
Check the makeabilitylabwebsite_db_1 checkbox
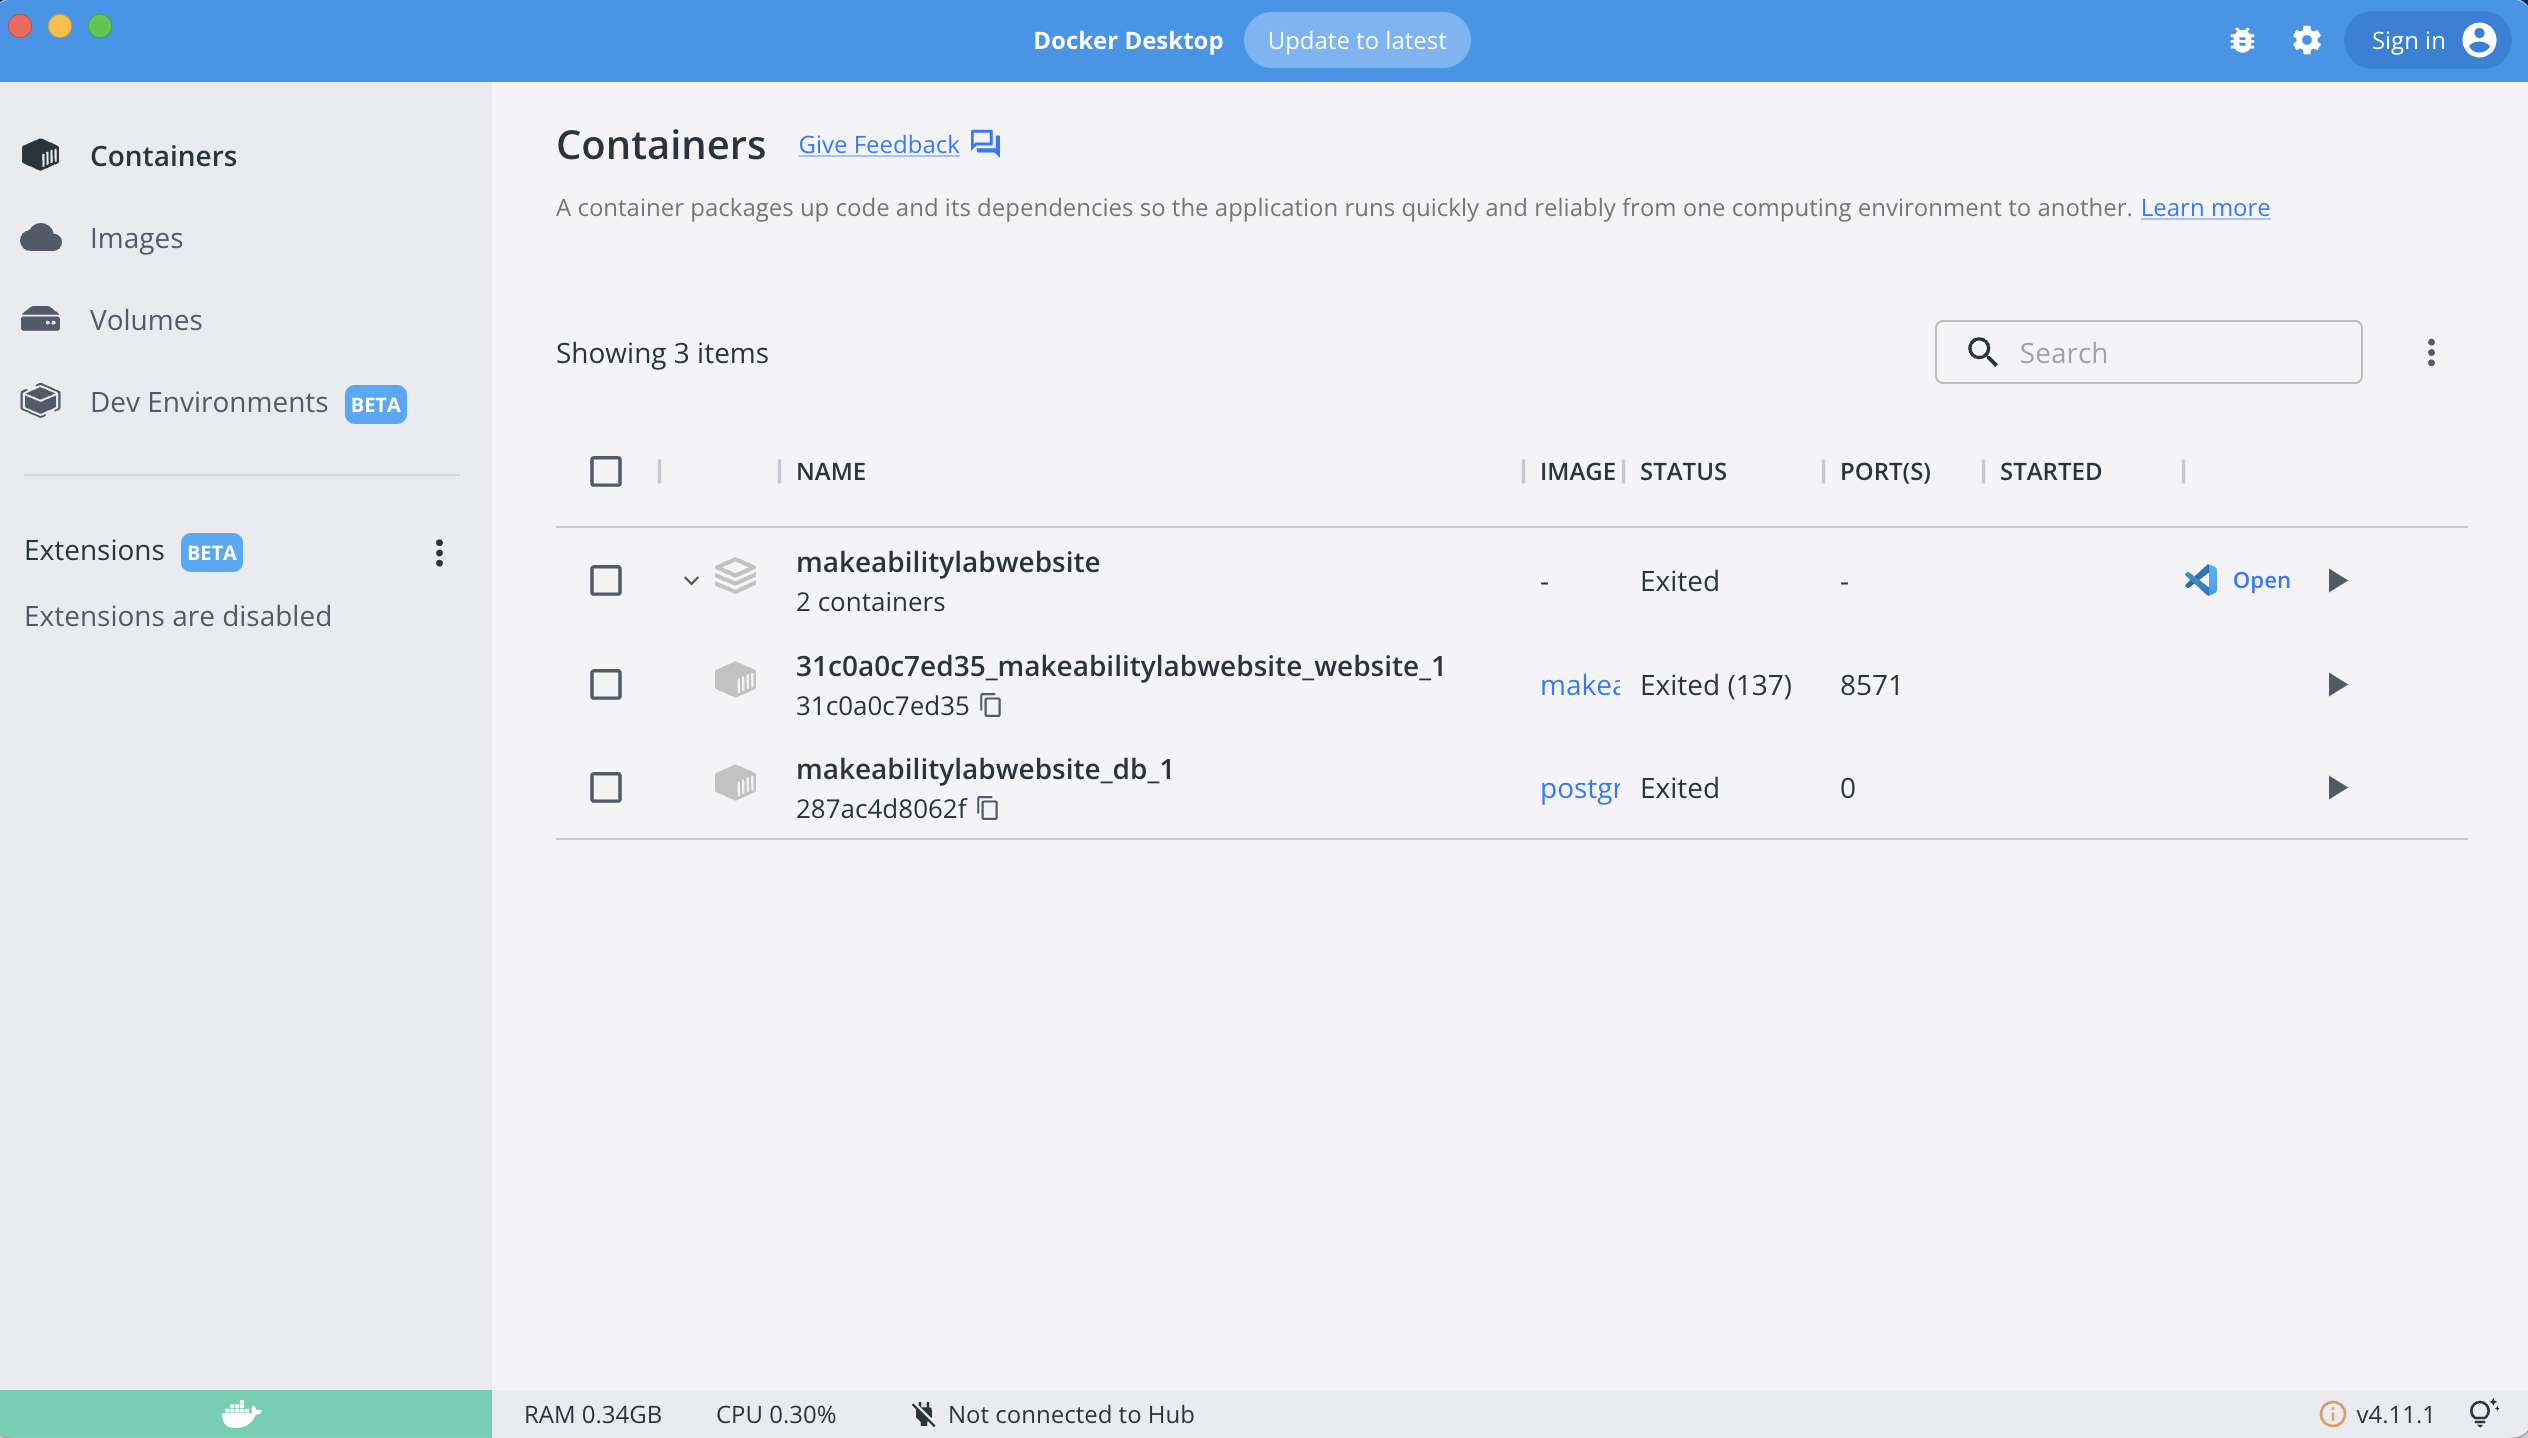(606, 787)
